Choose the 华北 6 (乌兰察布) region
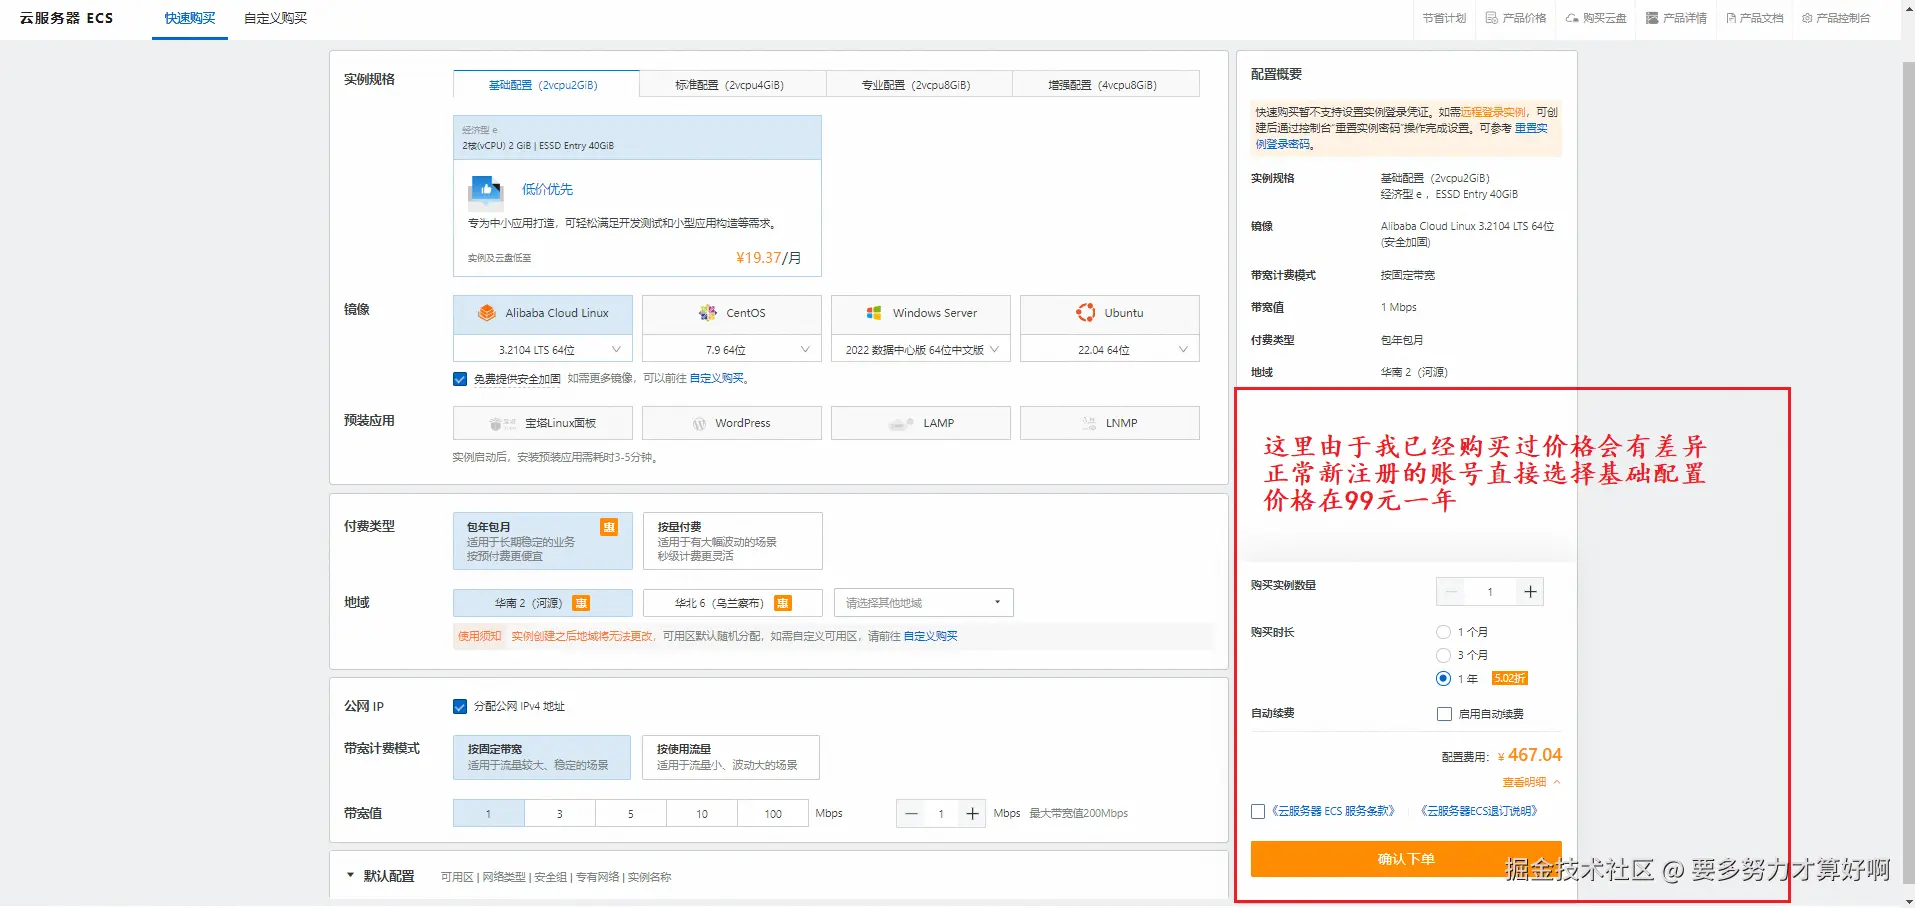The image size is (1915, 908). coord(733,603)
